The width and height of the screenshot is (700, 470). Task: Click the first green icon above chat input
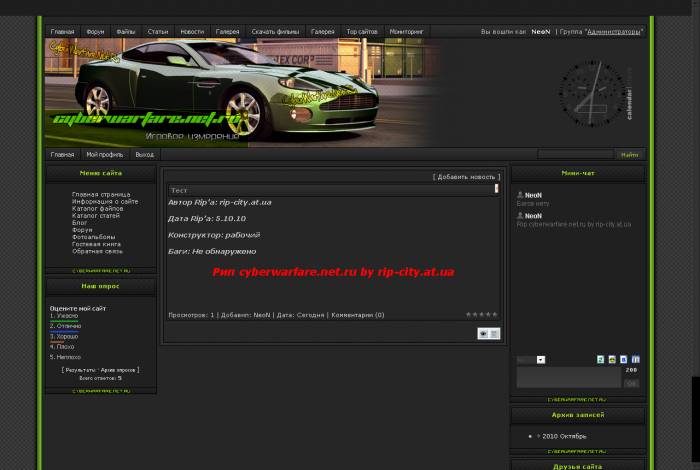coord(600,359)
